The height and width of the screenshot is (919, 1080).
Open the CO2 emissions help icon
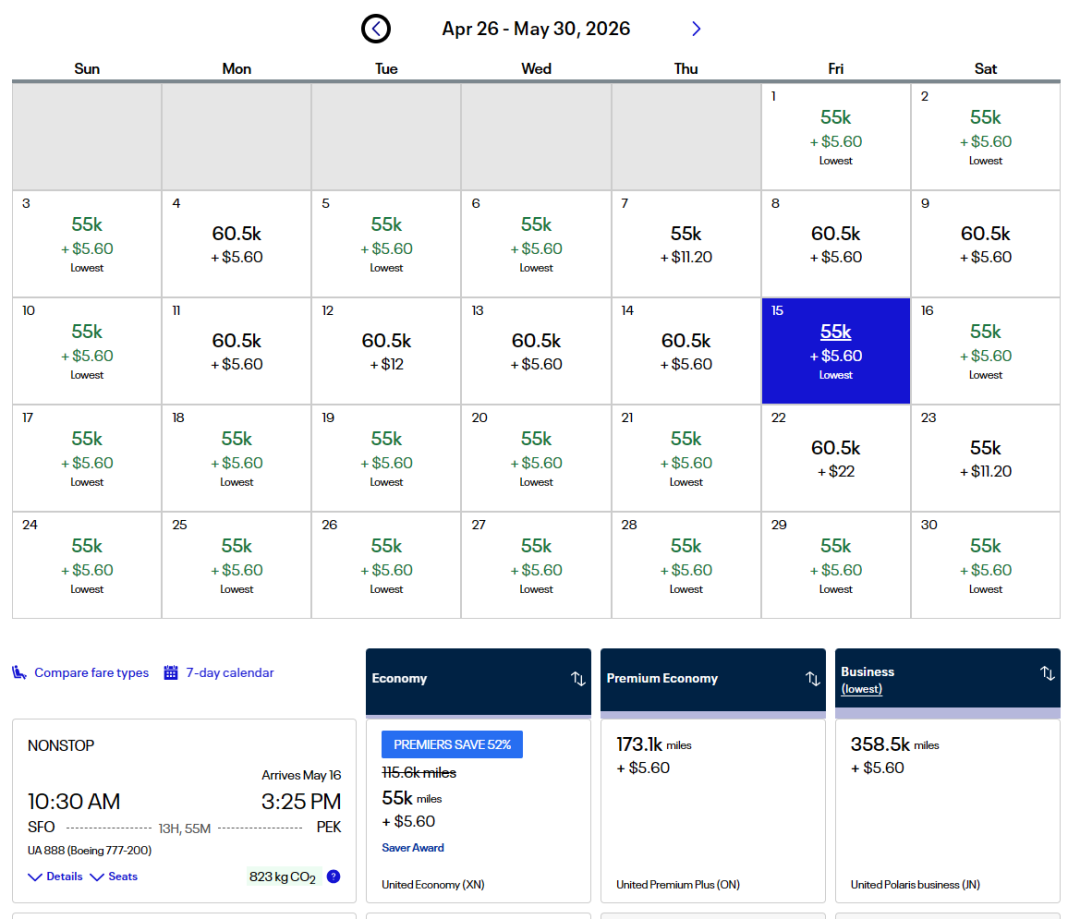(333, 877)
